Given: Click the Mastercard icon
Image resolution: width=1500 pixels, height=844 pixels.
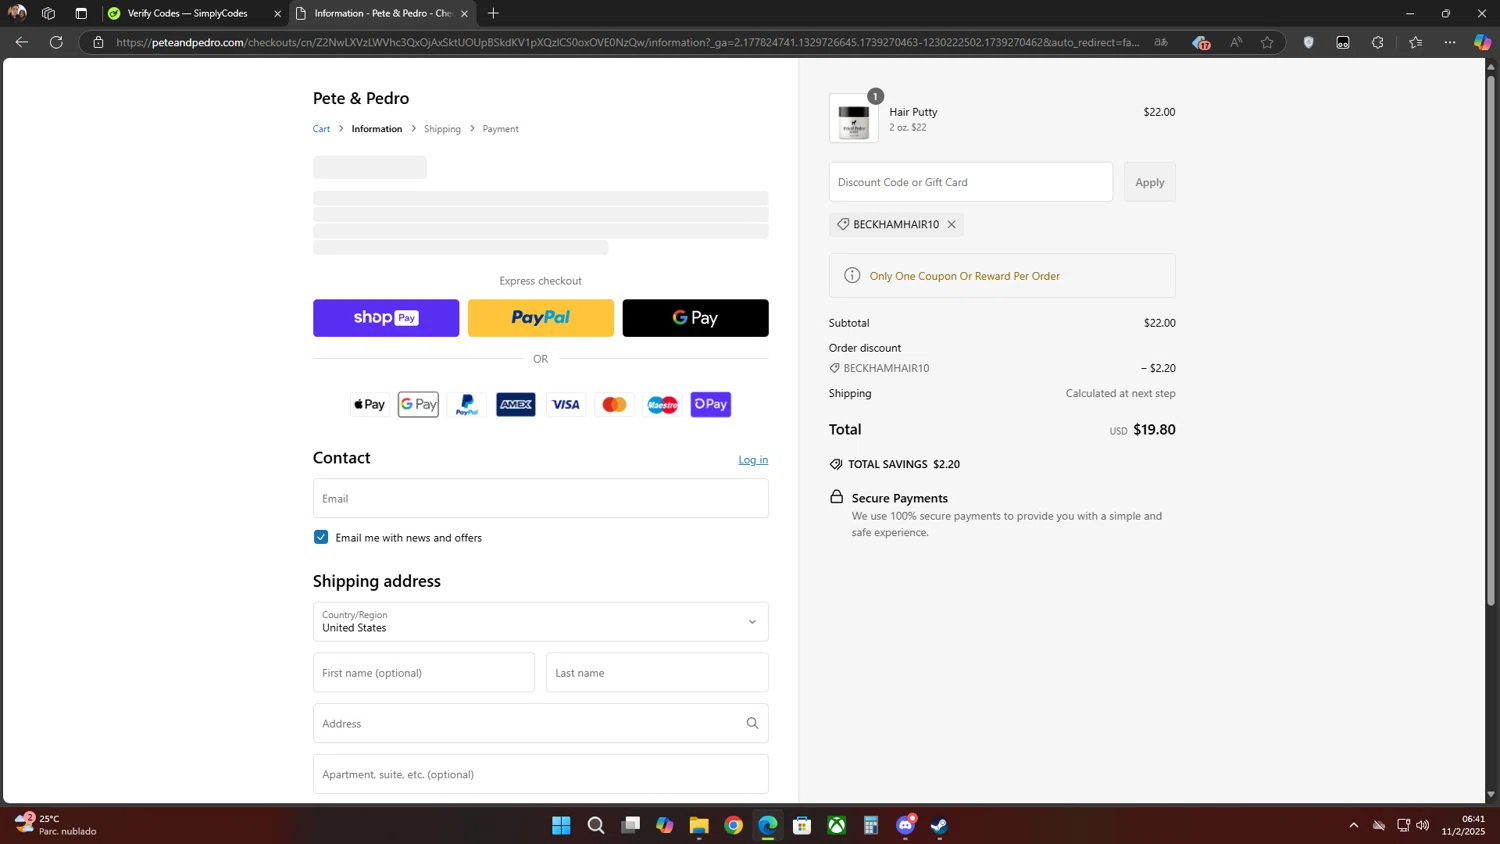Looking at the screenshot, I should (614, 404).
